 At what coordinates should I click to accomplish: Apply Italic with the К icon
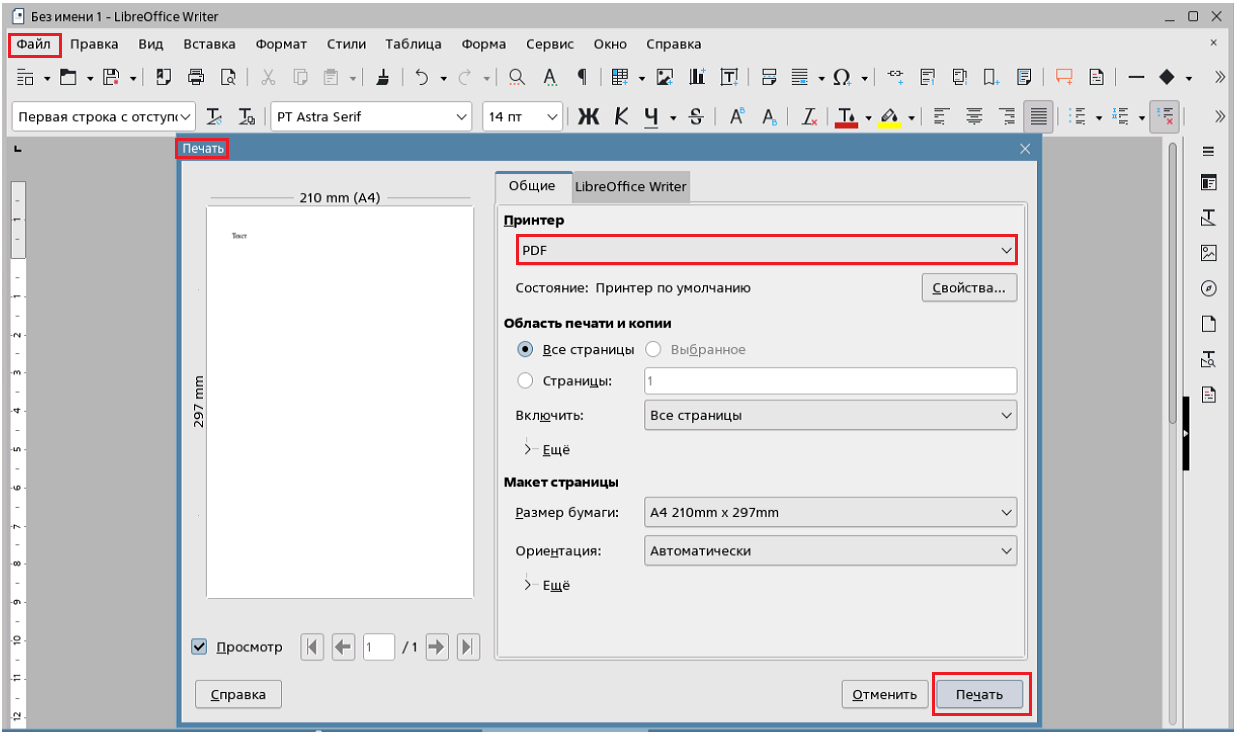click(x=621, y=117)
